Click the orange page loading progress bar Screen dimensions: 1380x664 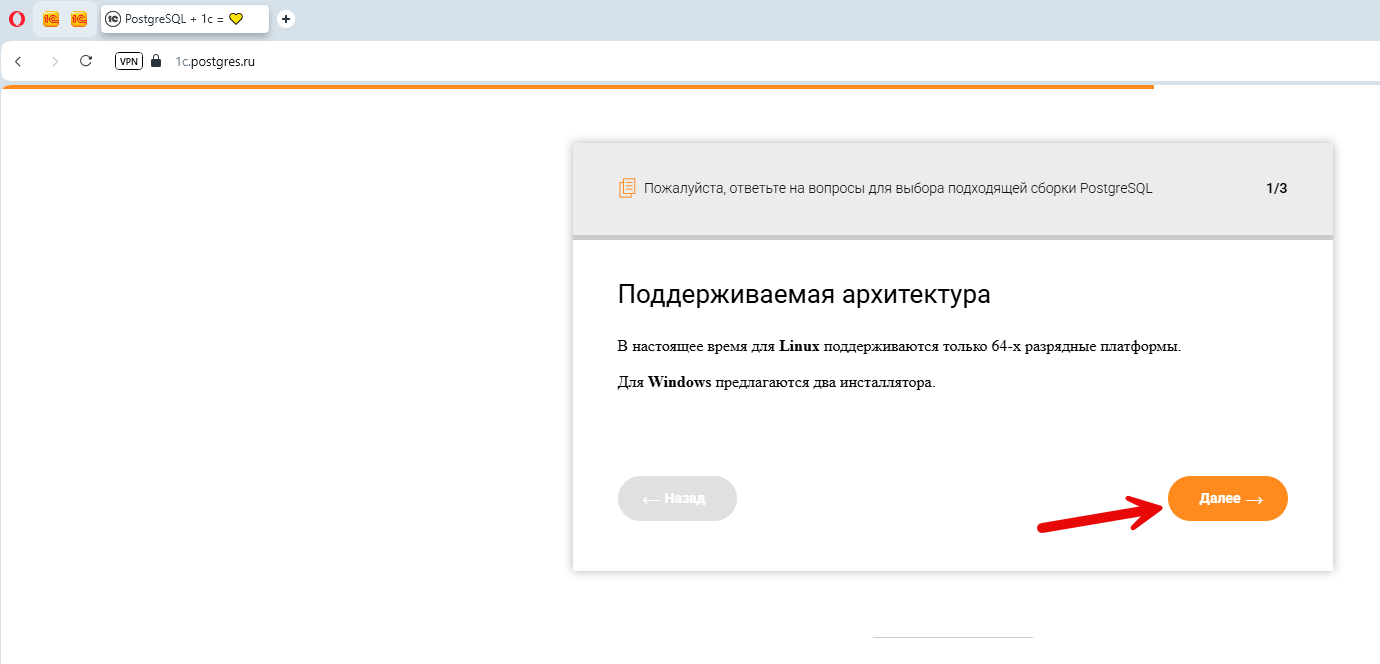click(x=577, y=87)
